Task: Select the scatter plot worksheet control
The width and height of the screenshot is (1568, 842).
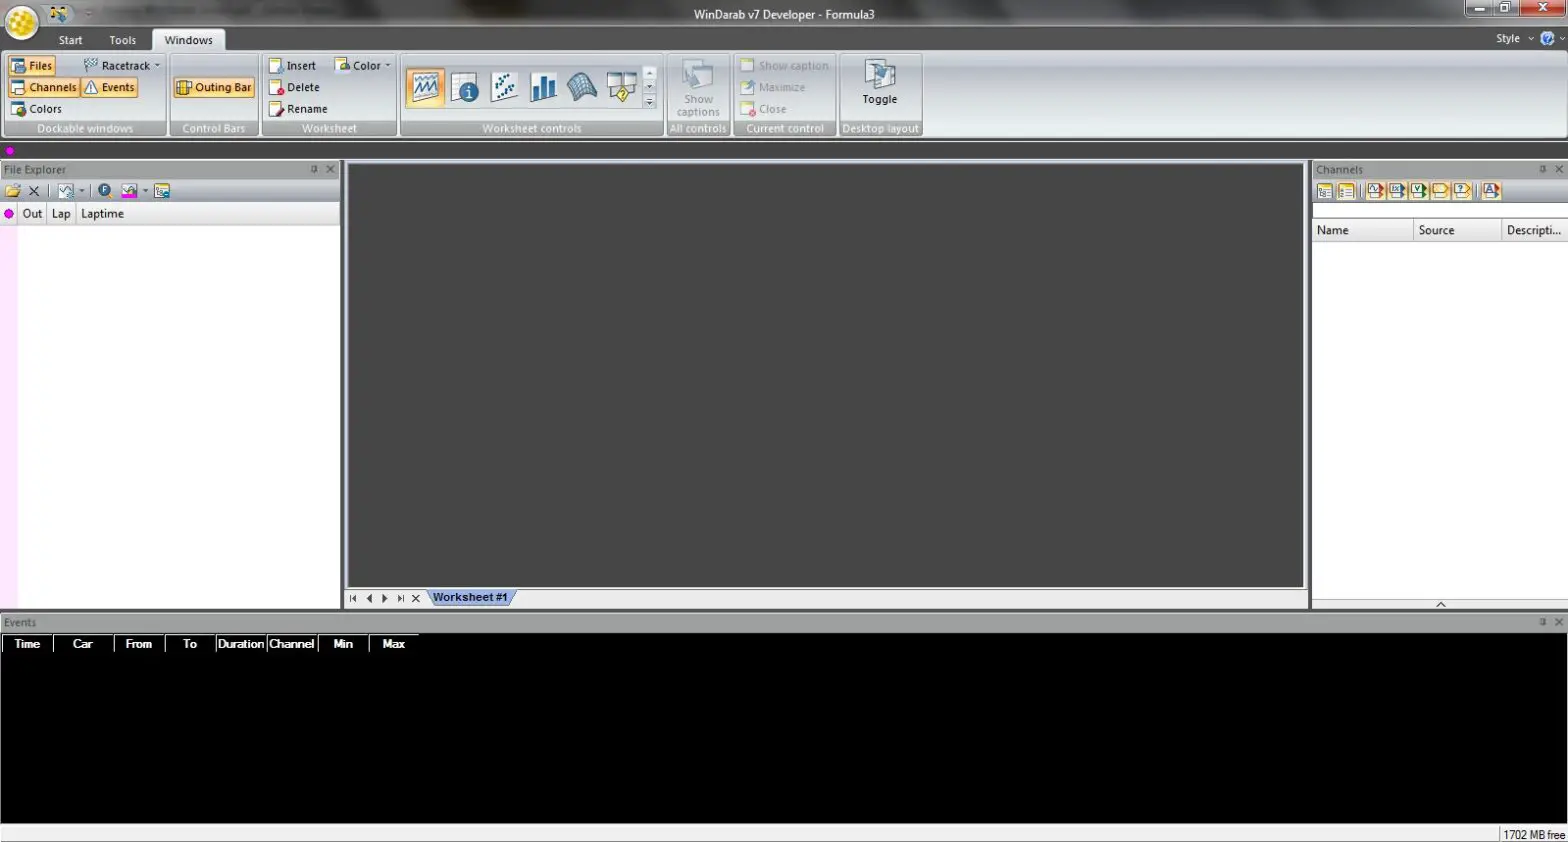Action: (x=504, y=87)
